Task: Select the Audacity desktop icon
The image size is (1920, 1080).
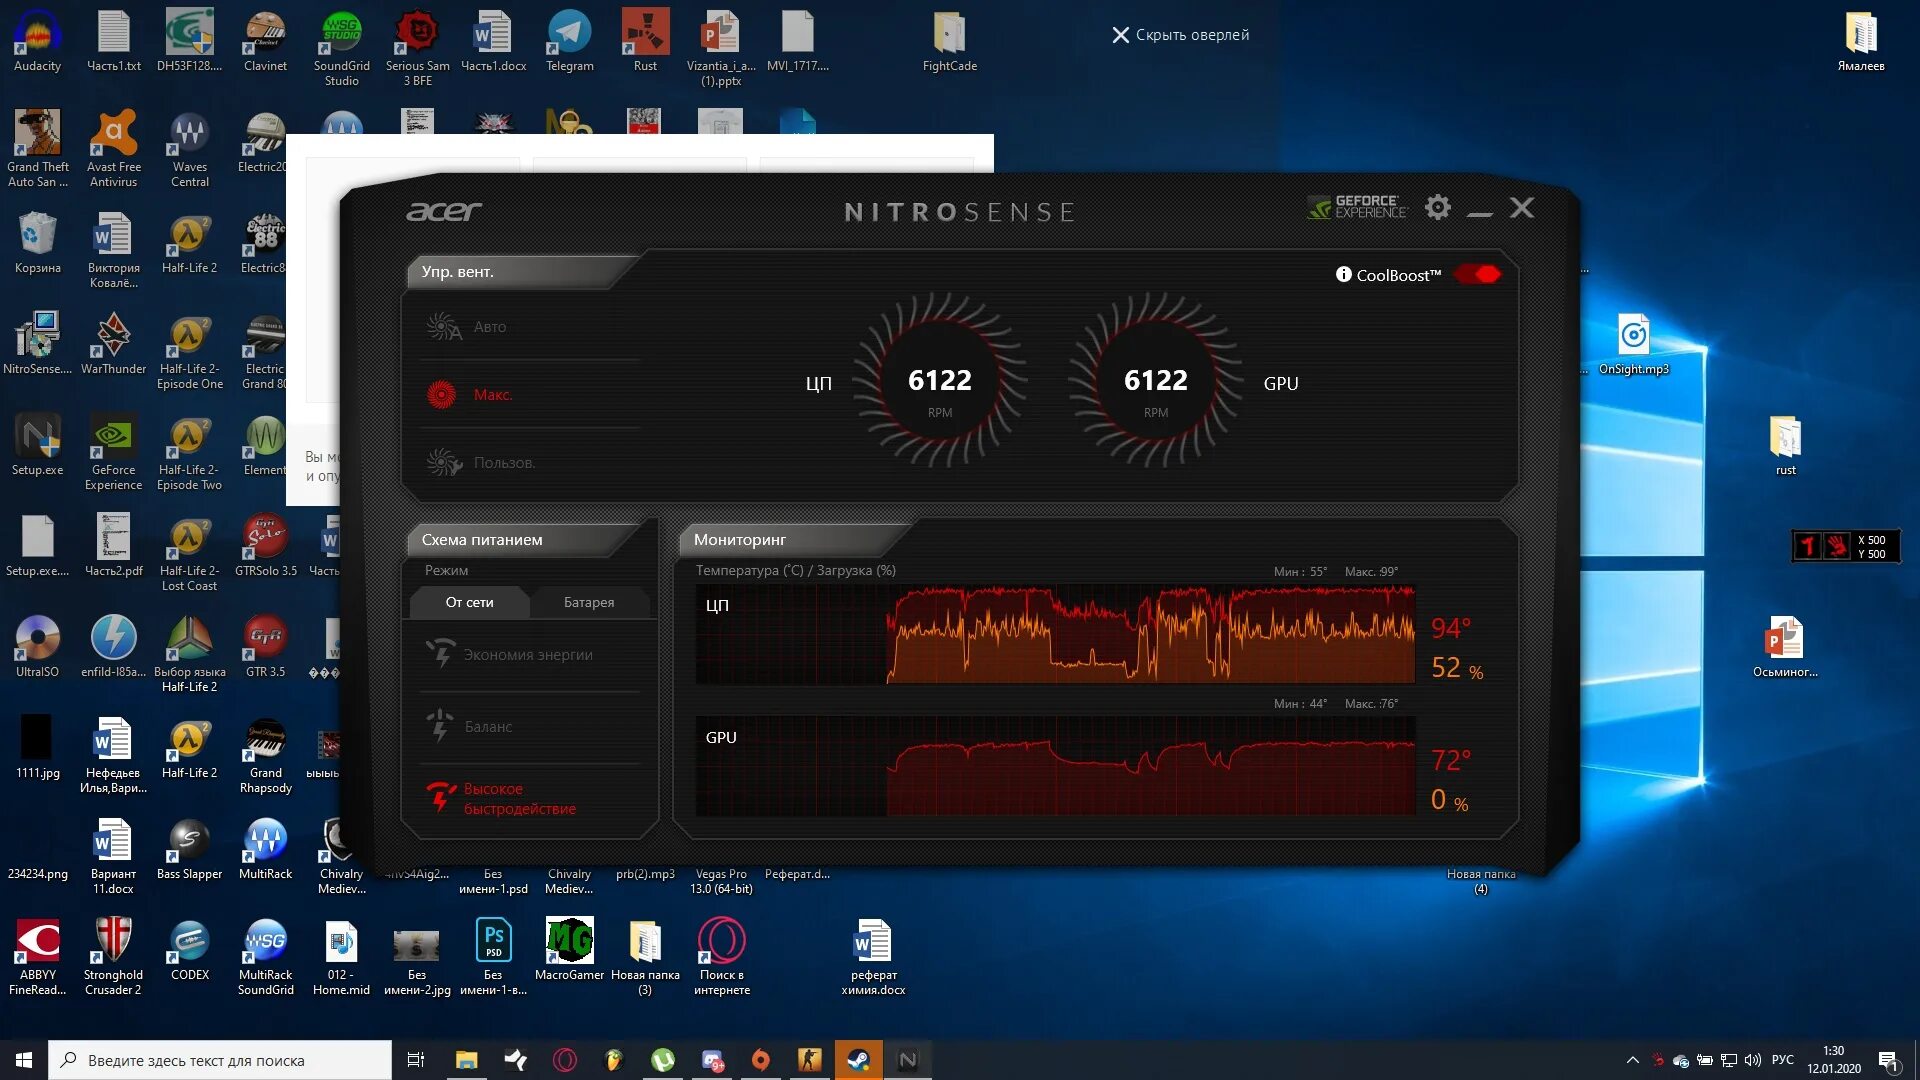Action: [x=37, y=42]
